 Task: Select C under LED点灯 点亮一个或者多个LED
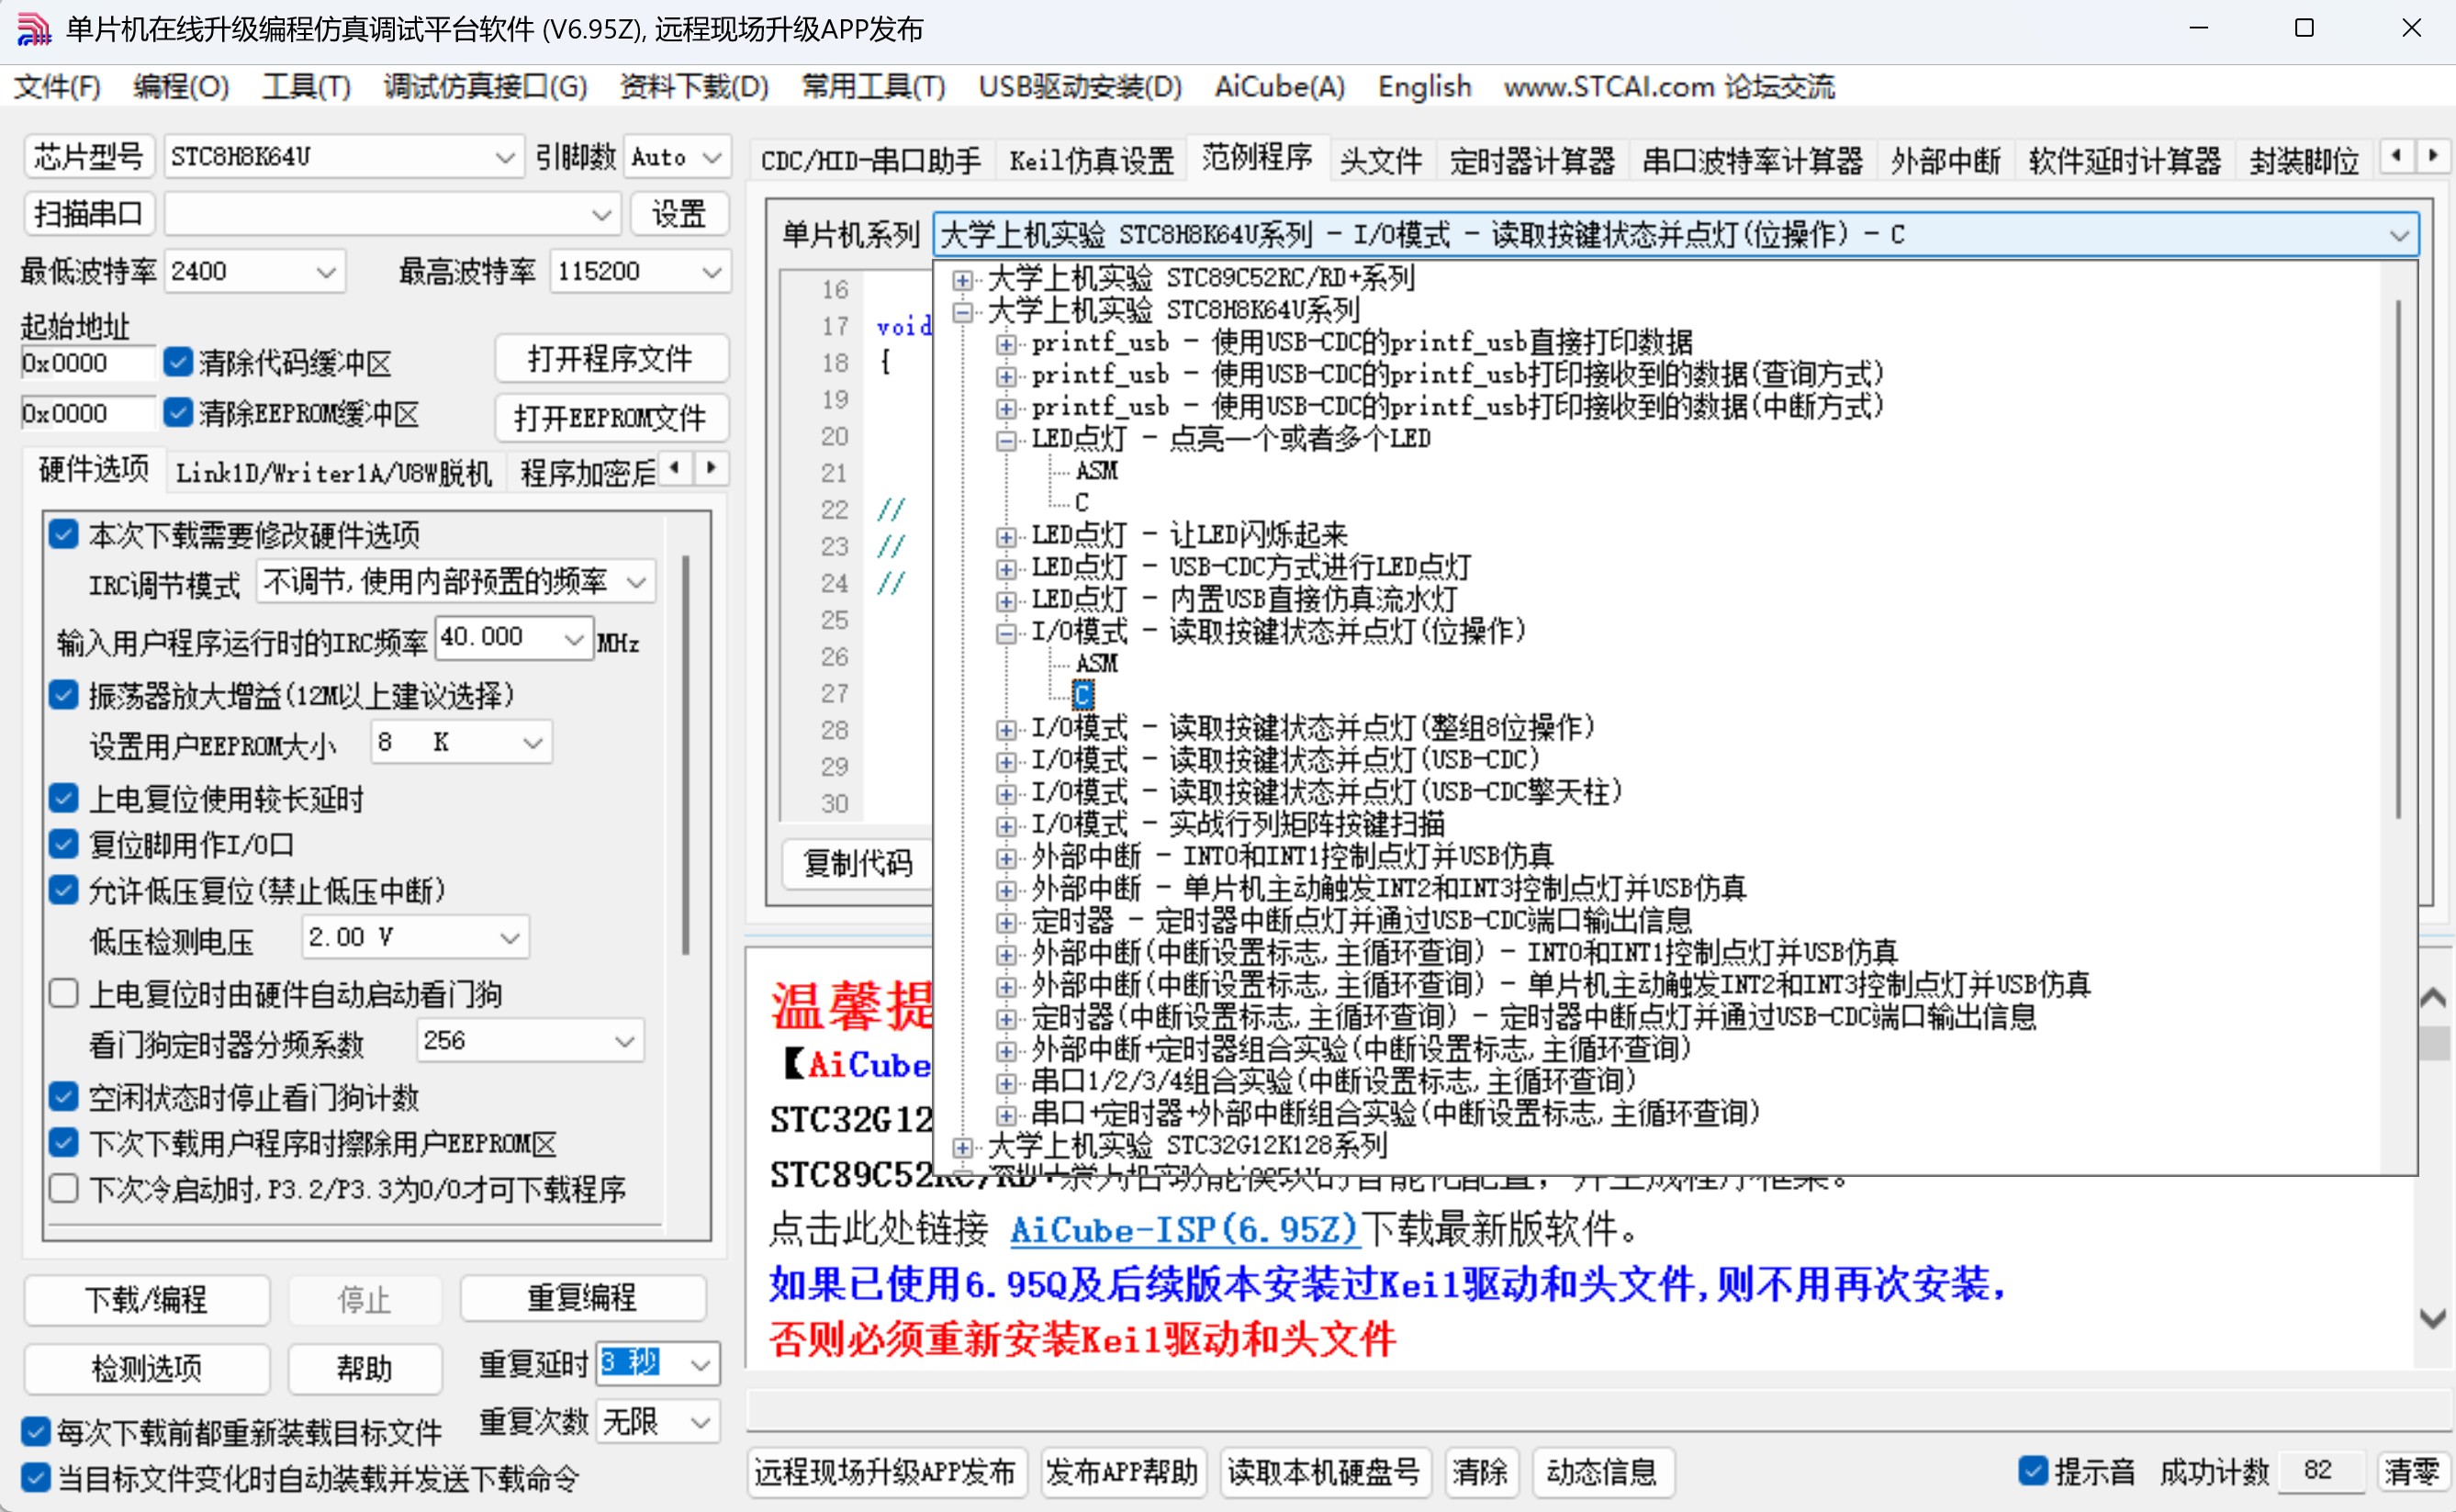coord(1082,502)
